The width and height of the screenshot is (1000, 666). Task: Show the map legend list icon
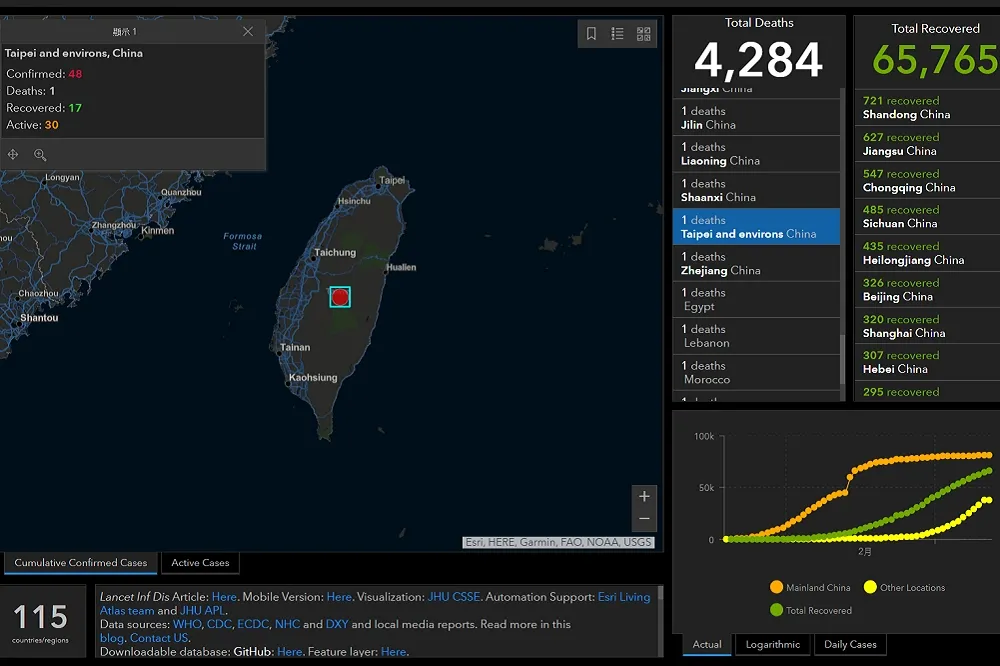pos(617,34)
